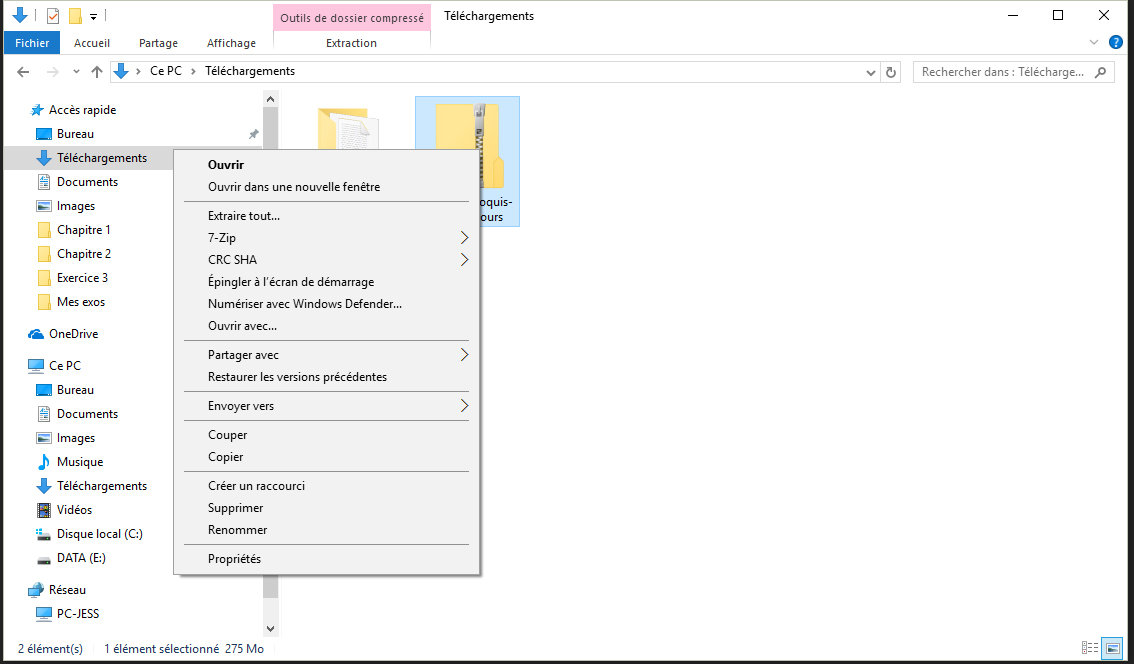
Task: Open the Affichage ribbon tab
Action: [231, 43]
